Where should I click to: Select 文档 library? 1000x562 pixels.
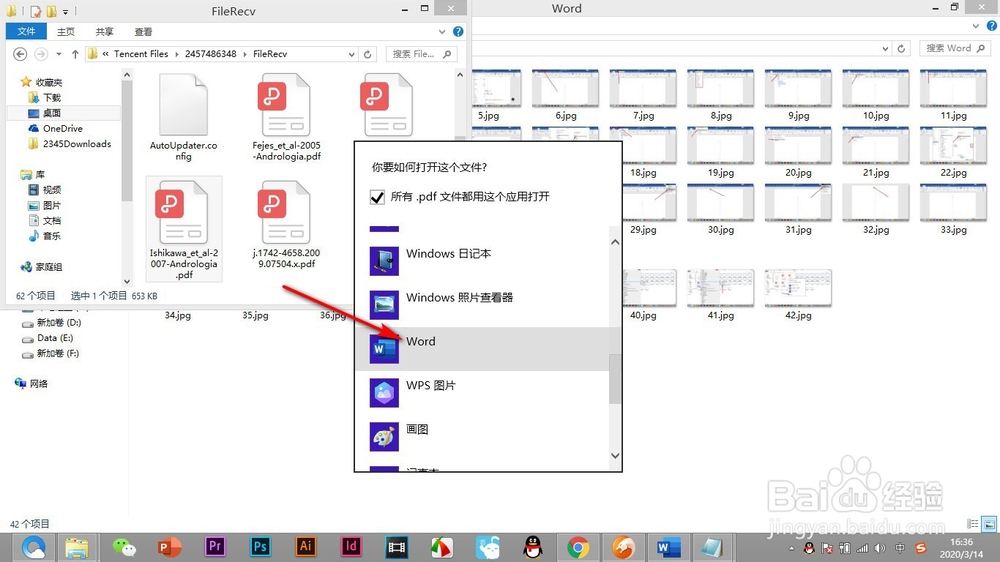click(x=45, y=220)
